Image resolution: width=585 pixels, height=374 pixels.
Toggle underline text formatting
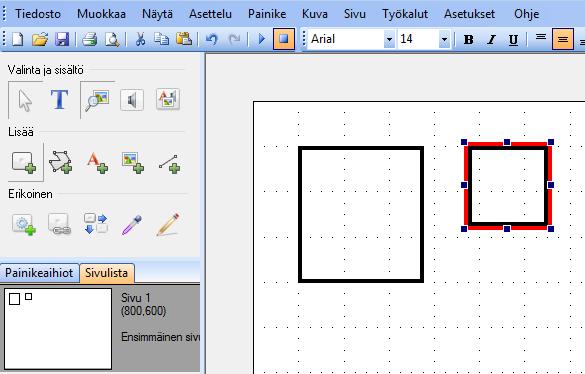coord(513,39)
